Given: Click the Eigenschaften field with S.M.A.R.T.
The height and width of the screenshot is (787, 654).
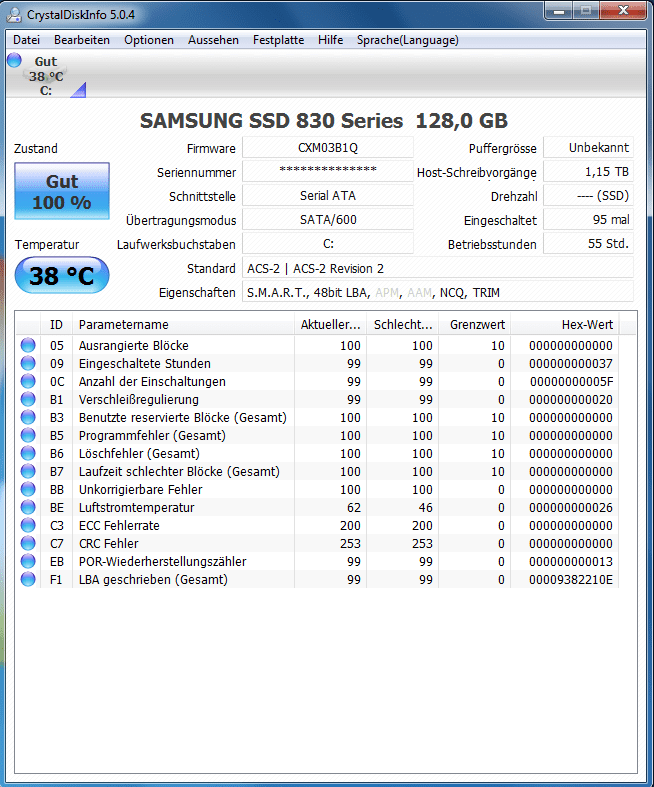Looking at the screenshot, I should click(438, 292).
